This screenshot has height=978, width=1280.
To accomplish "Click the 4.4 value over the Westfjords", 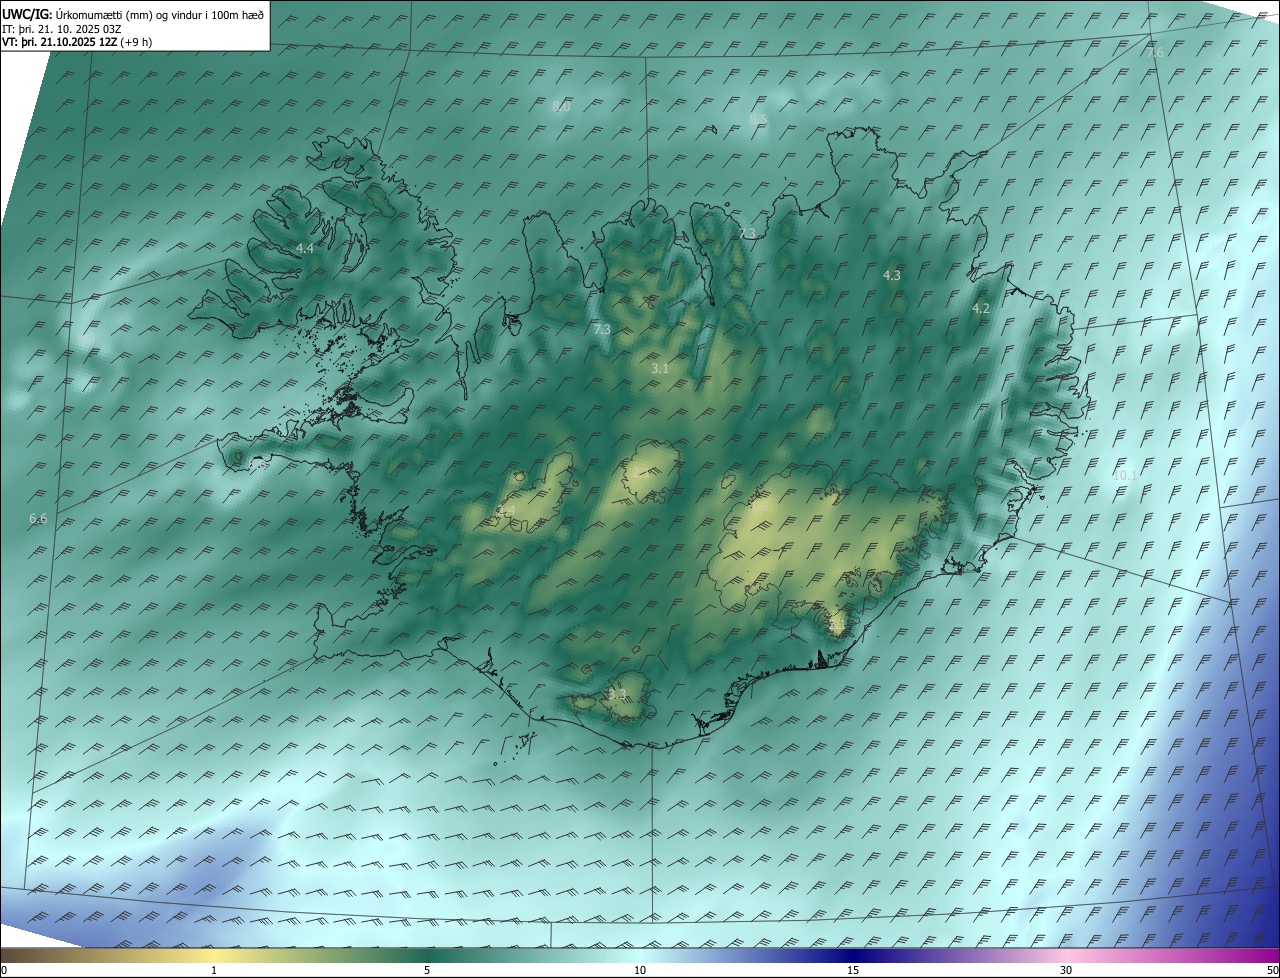I will pyautogui.click(x=305, y=248).
